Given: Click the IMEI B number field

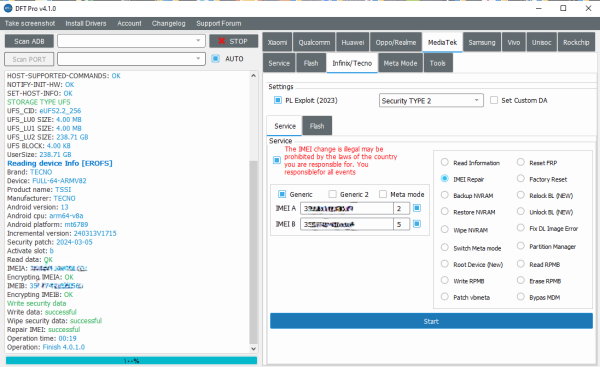Looking at the screenshot, I should point(347,224).
